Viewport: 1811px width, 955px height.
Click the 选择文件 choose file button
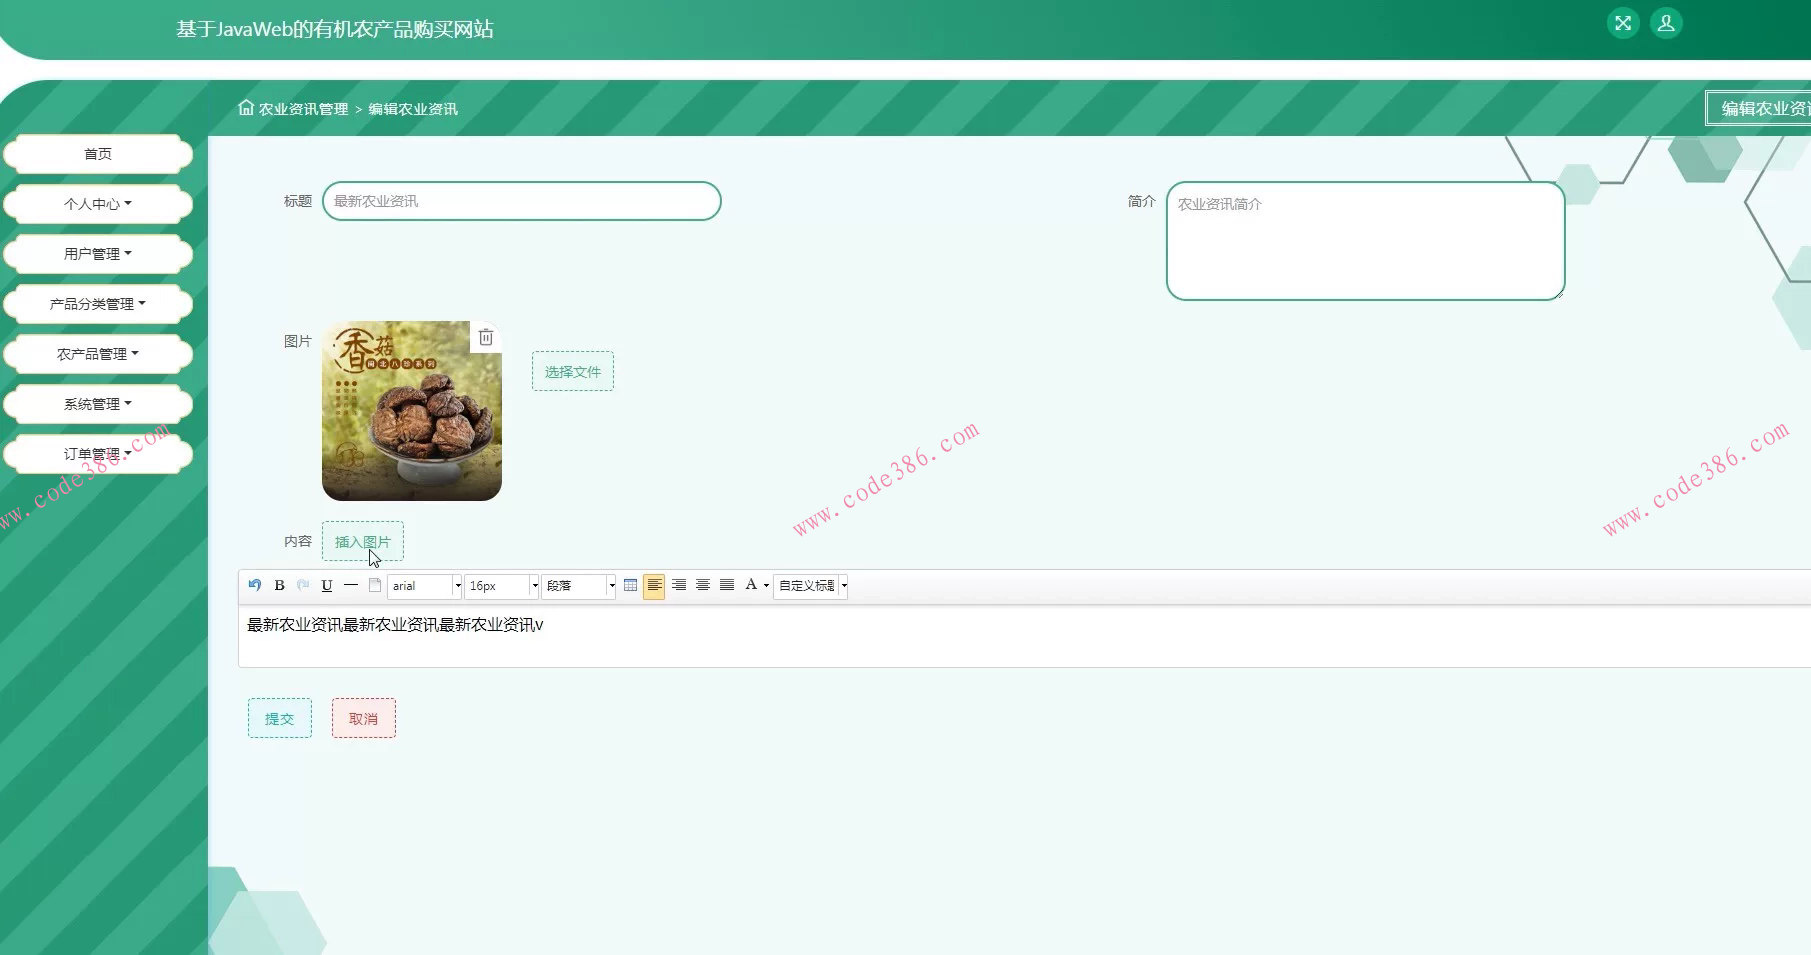coord(573,371)
